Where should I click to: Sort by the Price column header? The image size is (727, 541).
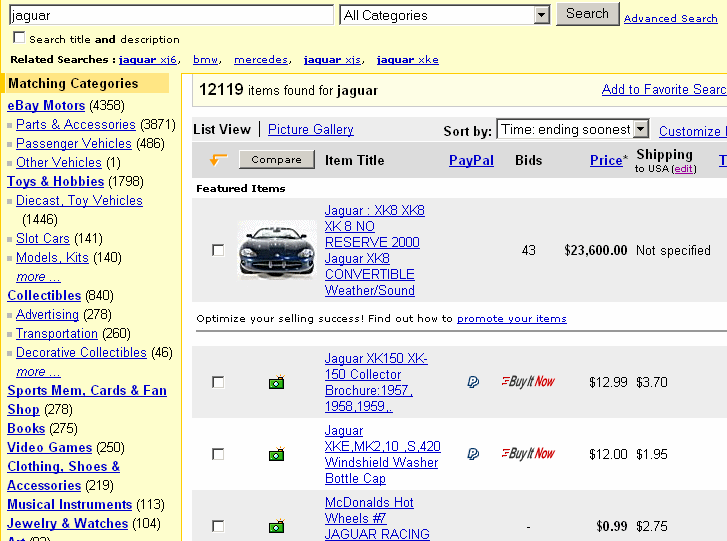tap(606, 160)
